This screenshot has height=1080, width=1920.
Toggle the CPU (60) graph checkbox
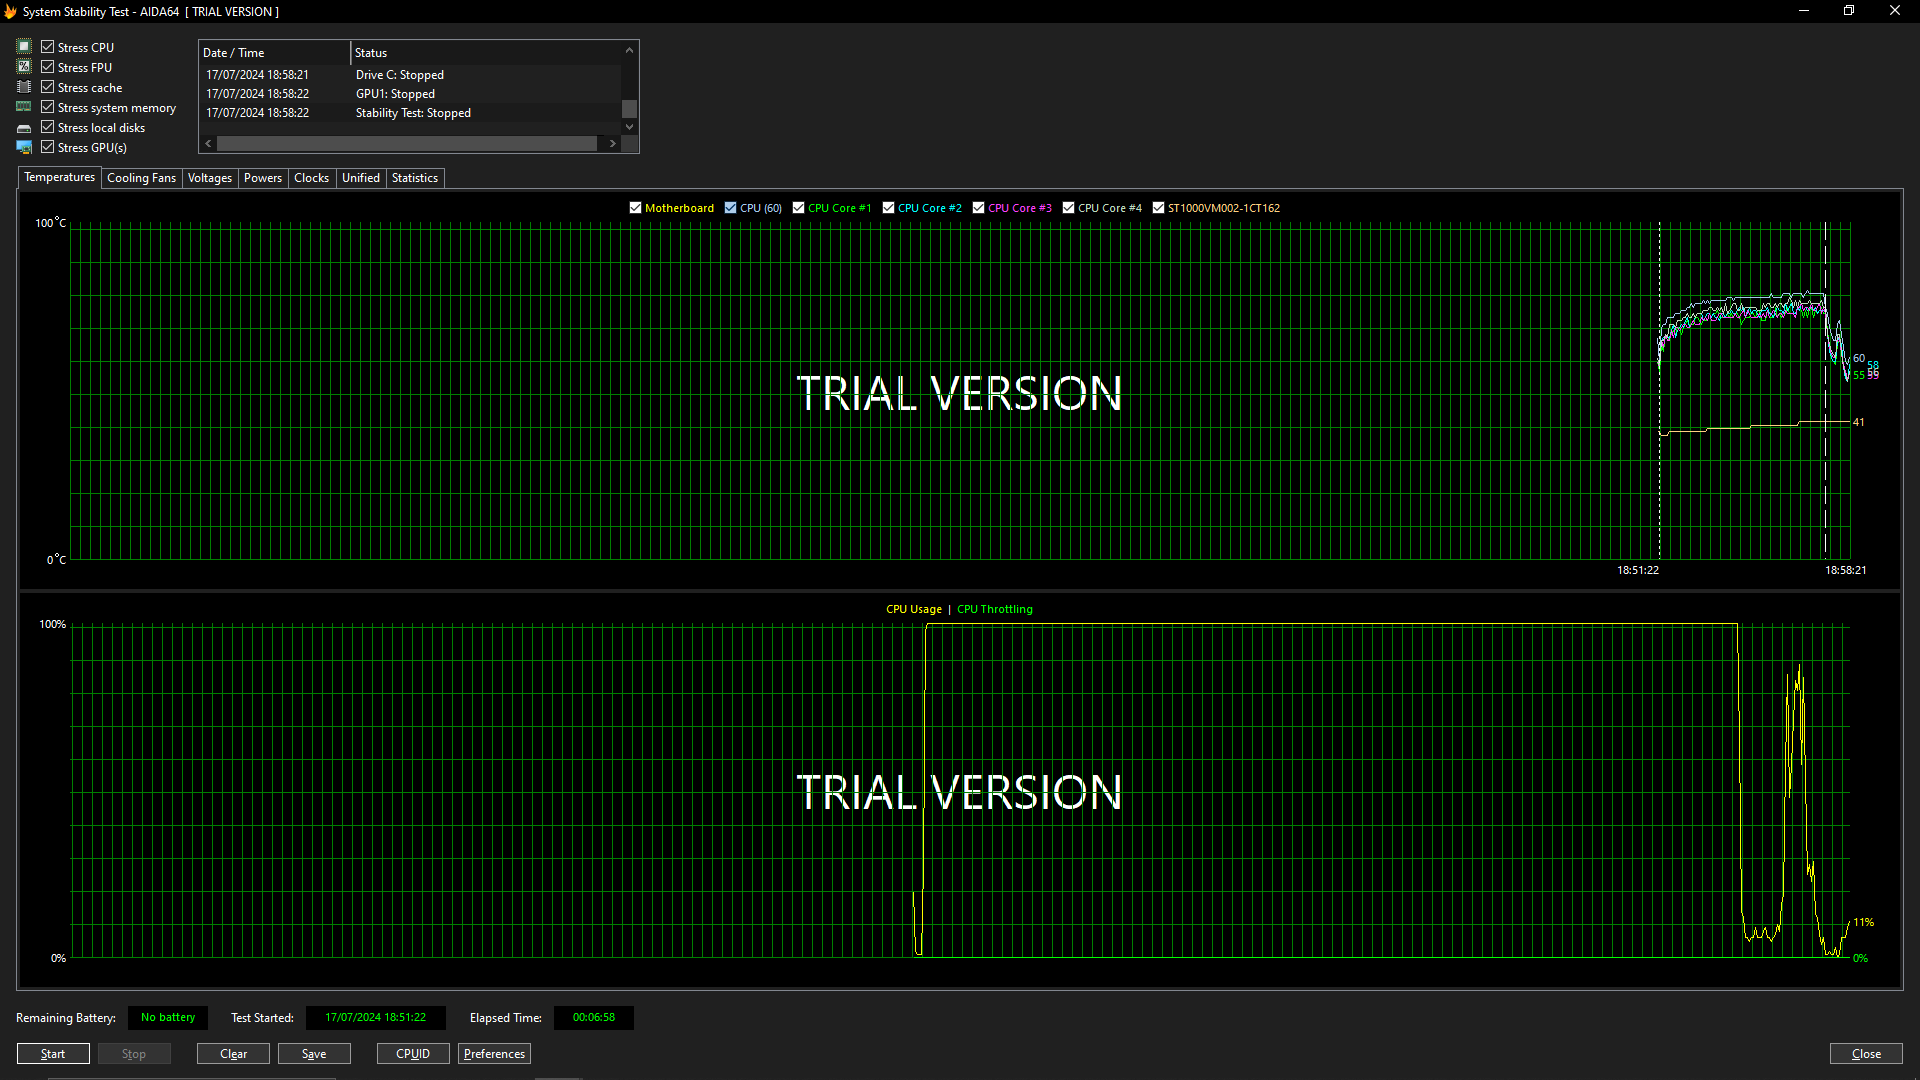tap(730, 208)
